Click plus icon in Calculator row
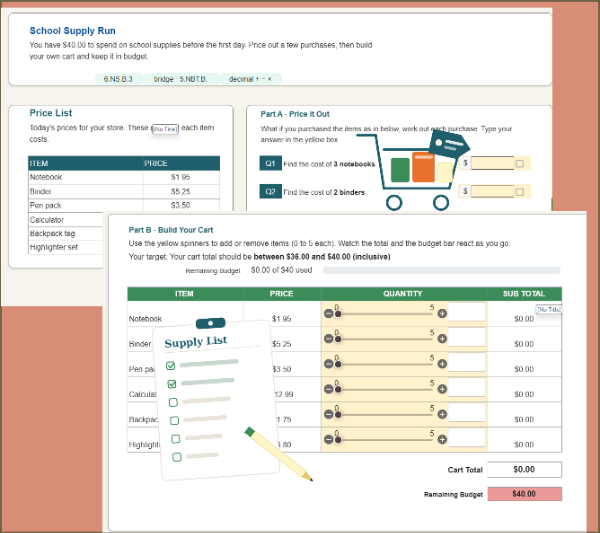600x533 pixels. (442, 389)
